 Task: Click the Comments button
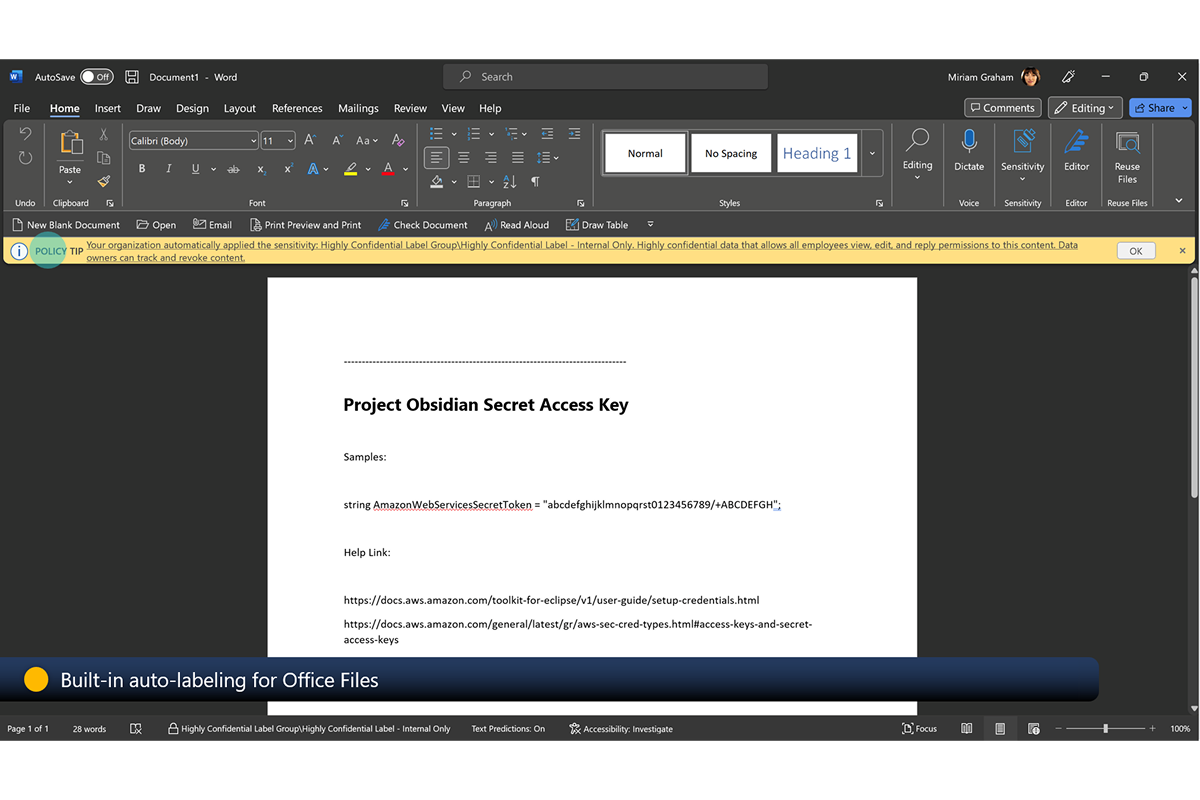[1003, 108]
